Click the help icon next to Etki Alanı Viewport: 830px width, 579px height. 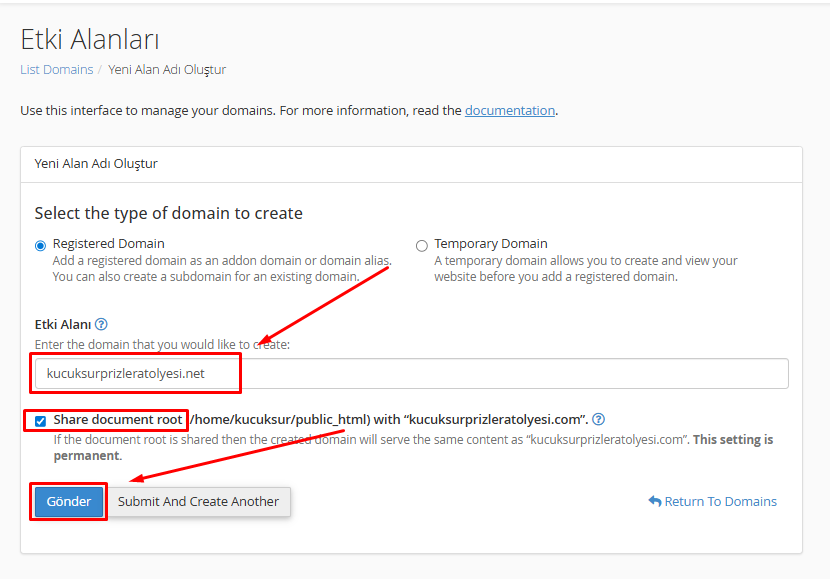pos(101,324)
